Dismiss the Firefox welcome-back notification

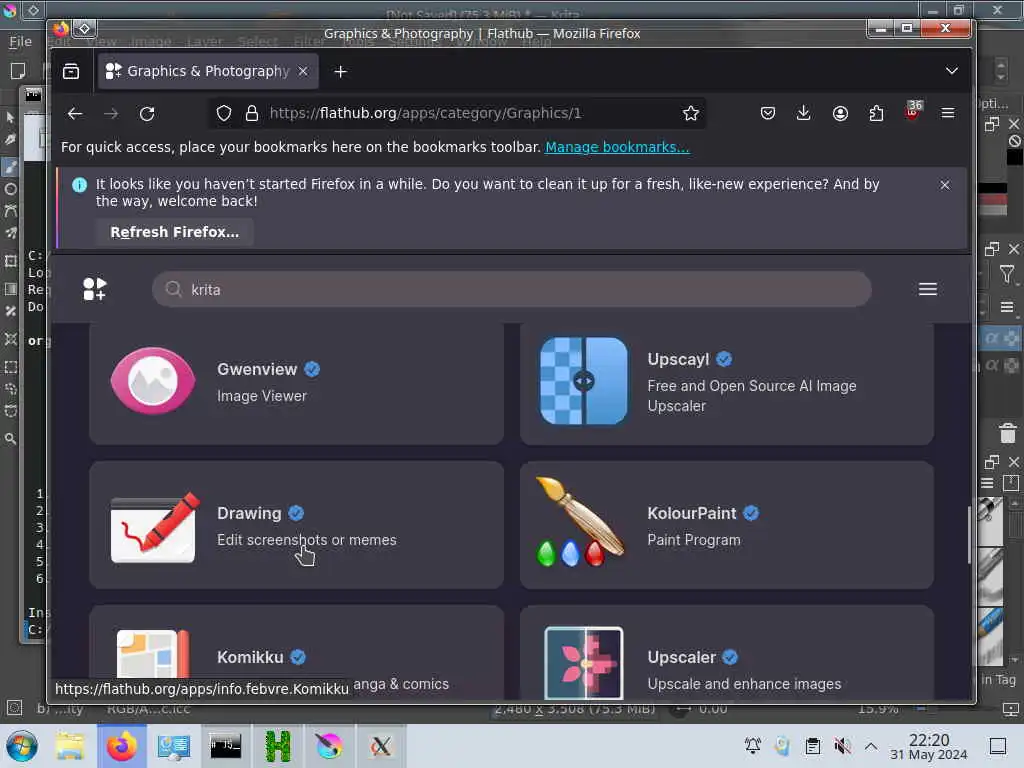944,185
